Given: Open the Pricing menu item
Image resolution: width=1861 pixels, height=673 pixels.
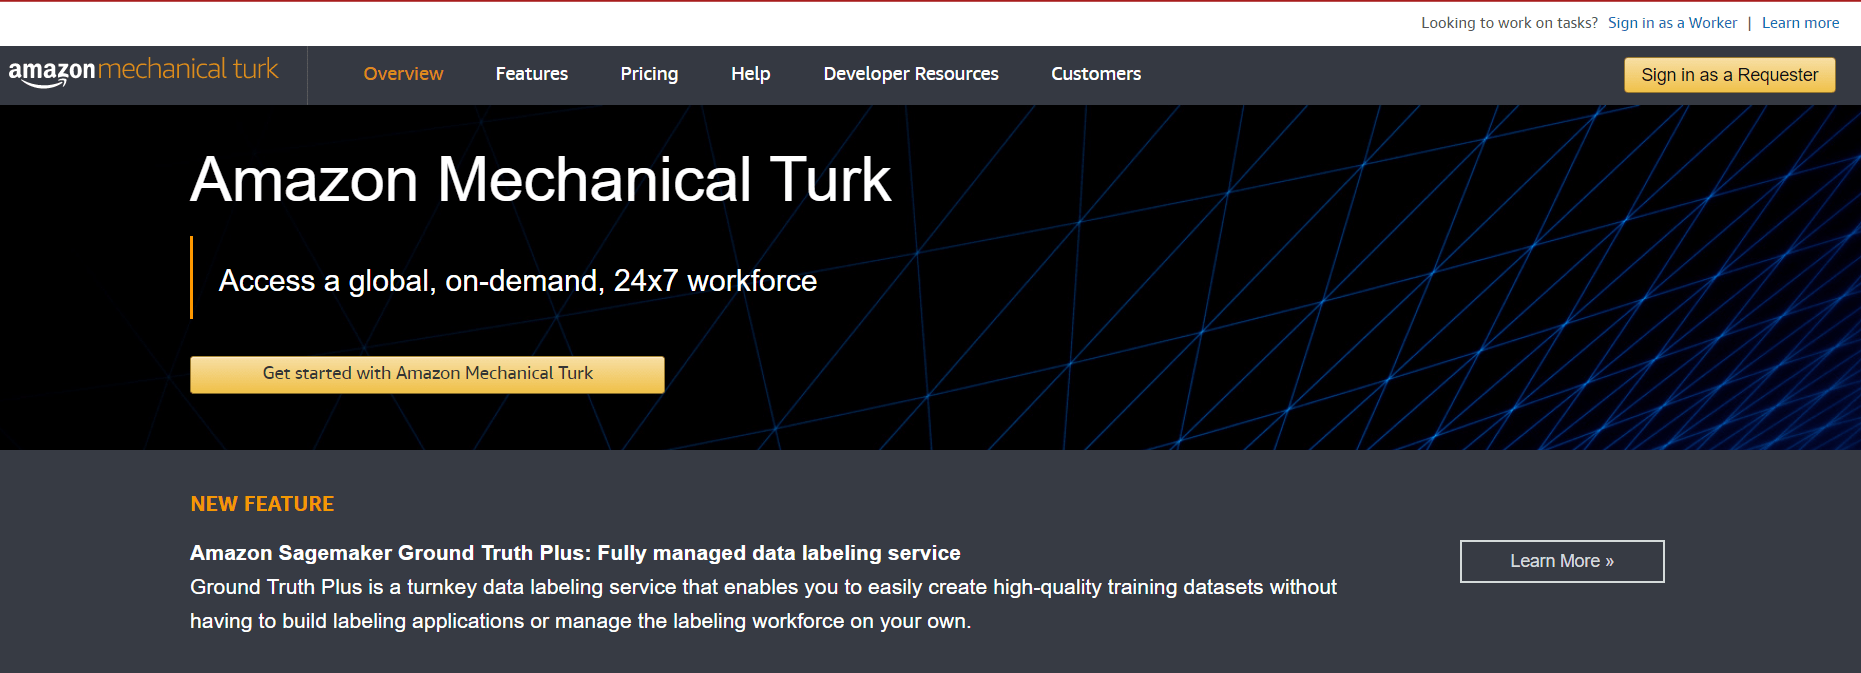Looking at the screenshot, I should pos(649,74).
